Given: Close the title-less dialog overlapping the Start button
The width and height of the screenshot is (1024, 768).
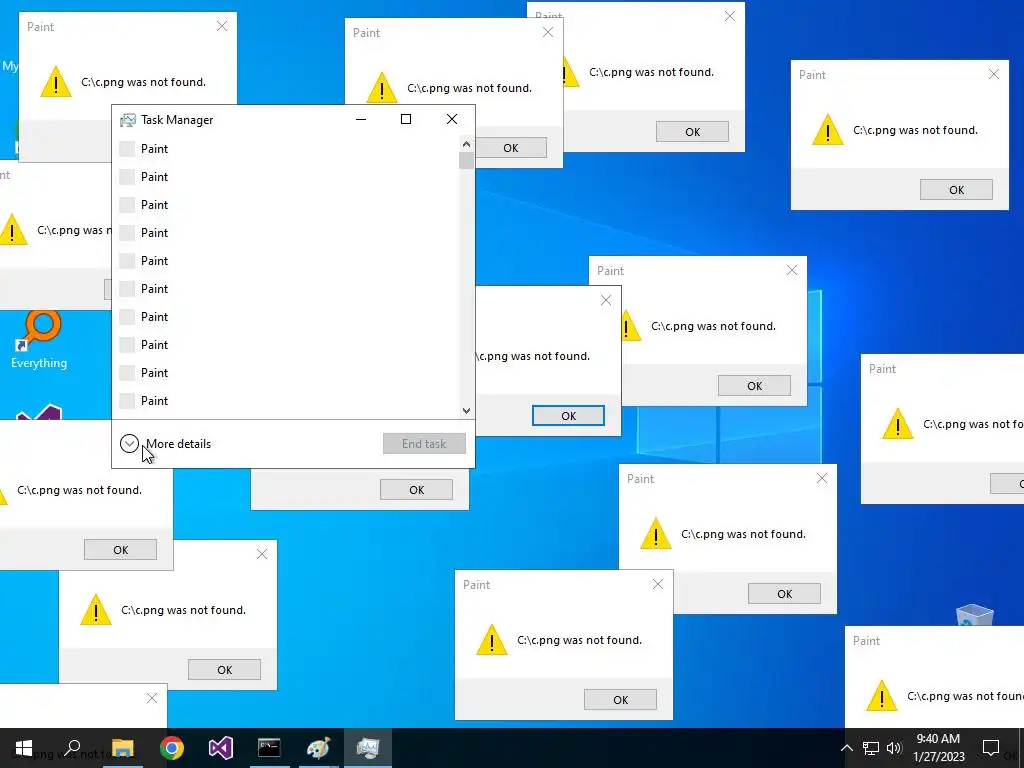Looking at the screenshot, I should [x=152, y=698].
